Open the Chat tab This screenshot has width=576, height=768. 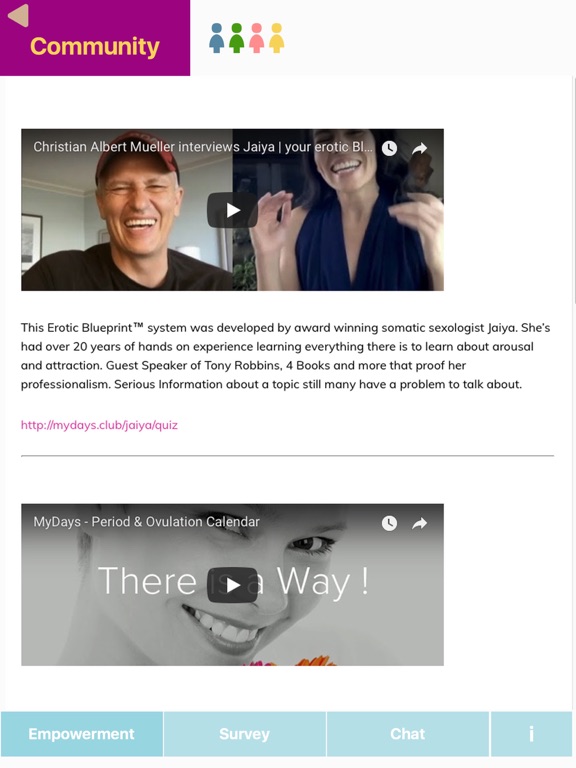[x=408, y=734]
